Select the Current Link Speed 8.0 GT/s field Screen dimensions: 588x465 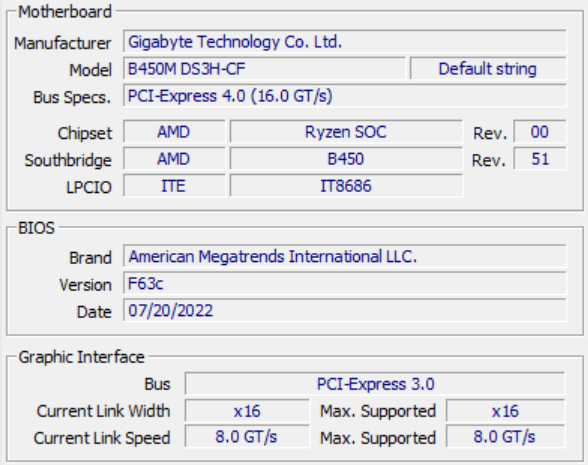(247, 436)
